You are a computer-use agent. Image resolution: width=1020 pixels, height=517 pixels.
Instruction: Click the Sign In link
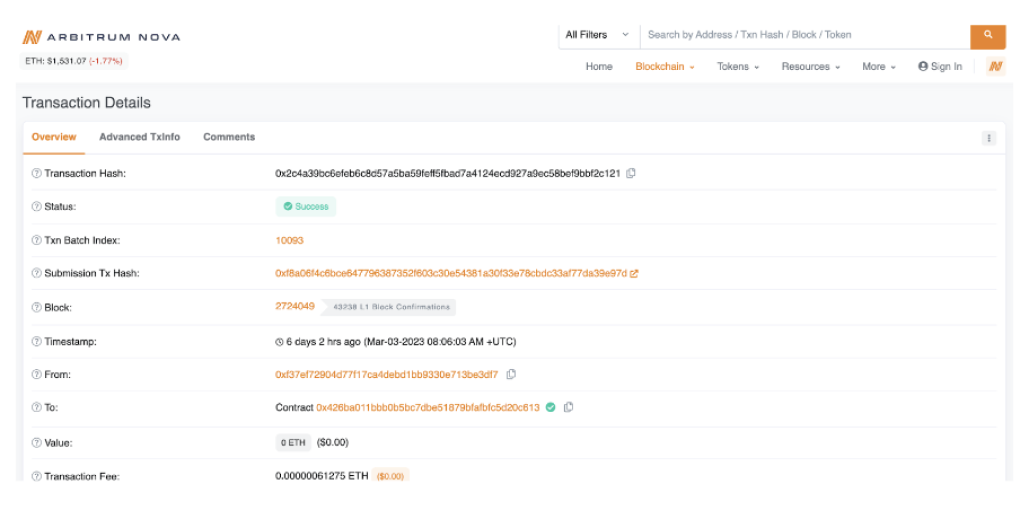click(940, 67)
